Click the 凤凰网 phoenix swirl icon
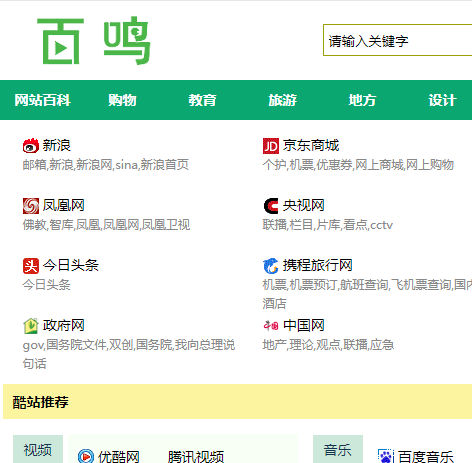 pyautogui.click(x=31, y=206)
